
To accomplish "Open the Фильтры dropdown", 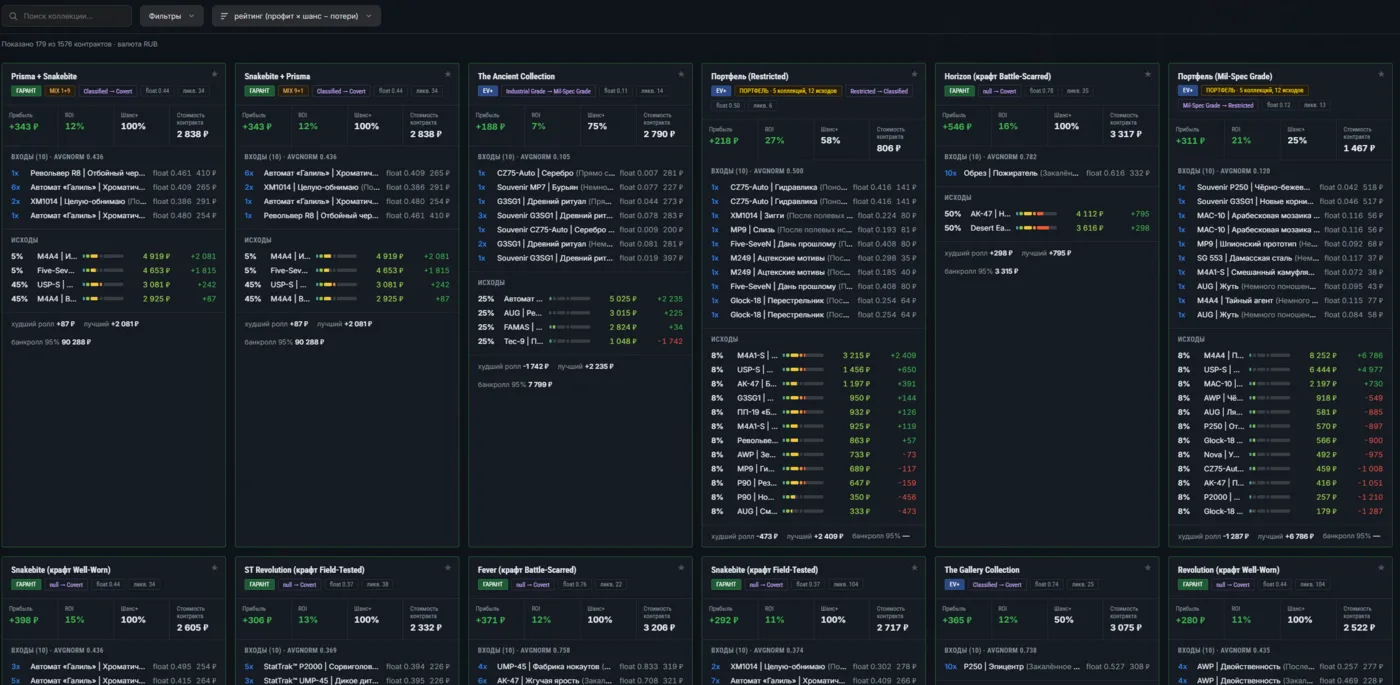I will pos(171,16).
